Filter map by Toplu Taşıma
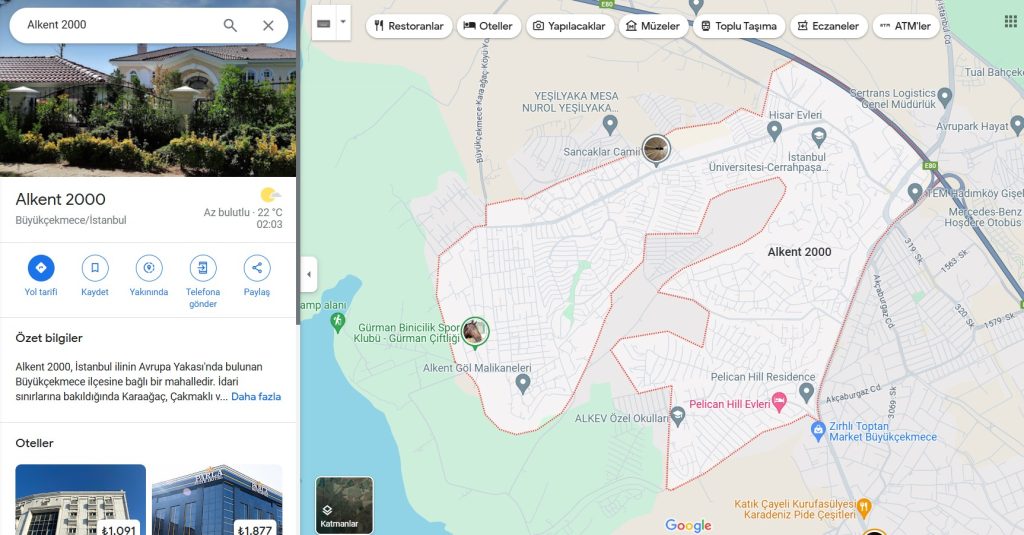The height and width of the screenshot is (535, 1024). 739,26
